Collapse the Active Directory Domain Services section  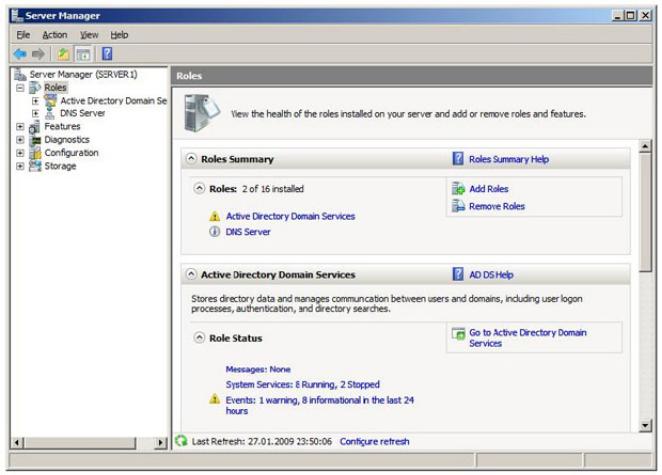[x=191, y=274]
